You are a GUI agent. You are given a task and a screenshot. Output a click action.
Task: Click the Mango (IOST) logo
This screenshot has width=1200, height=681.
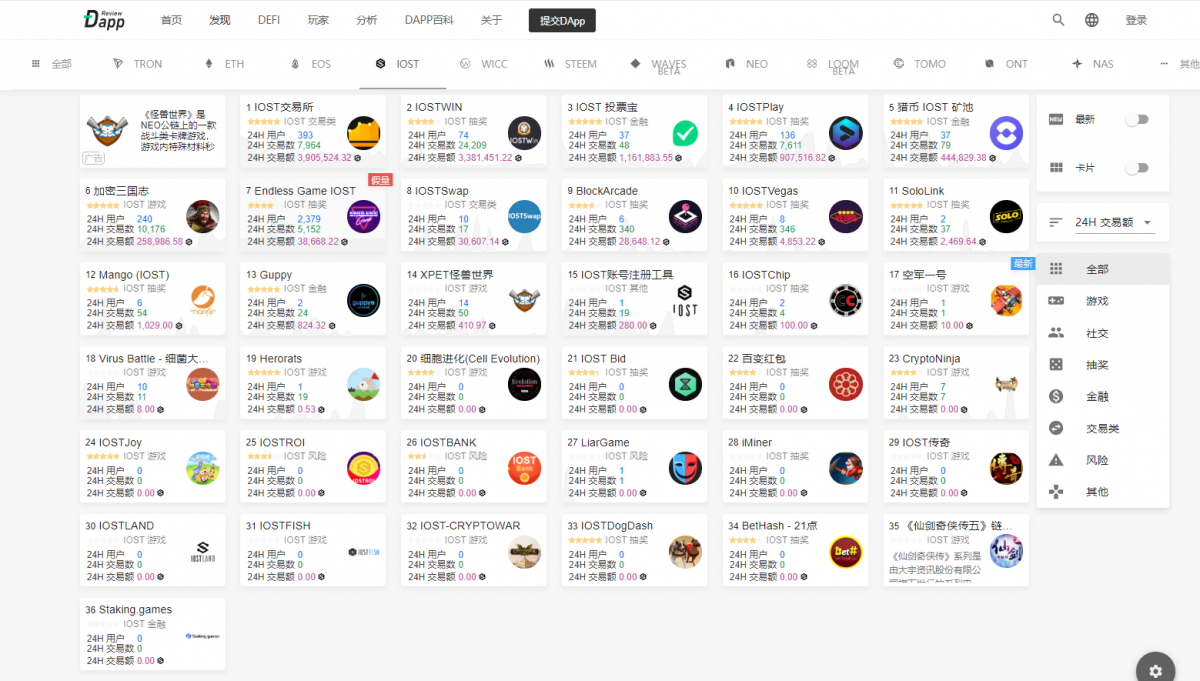click(x=203, y=300)
